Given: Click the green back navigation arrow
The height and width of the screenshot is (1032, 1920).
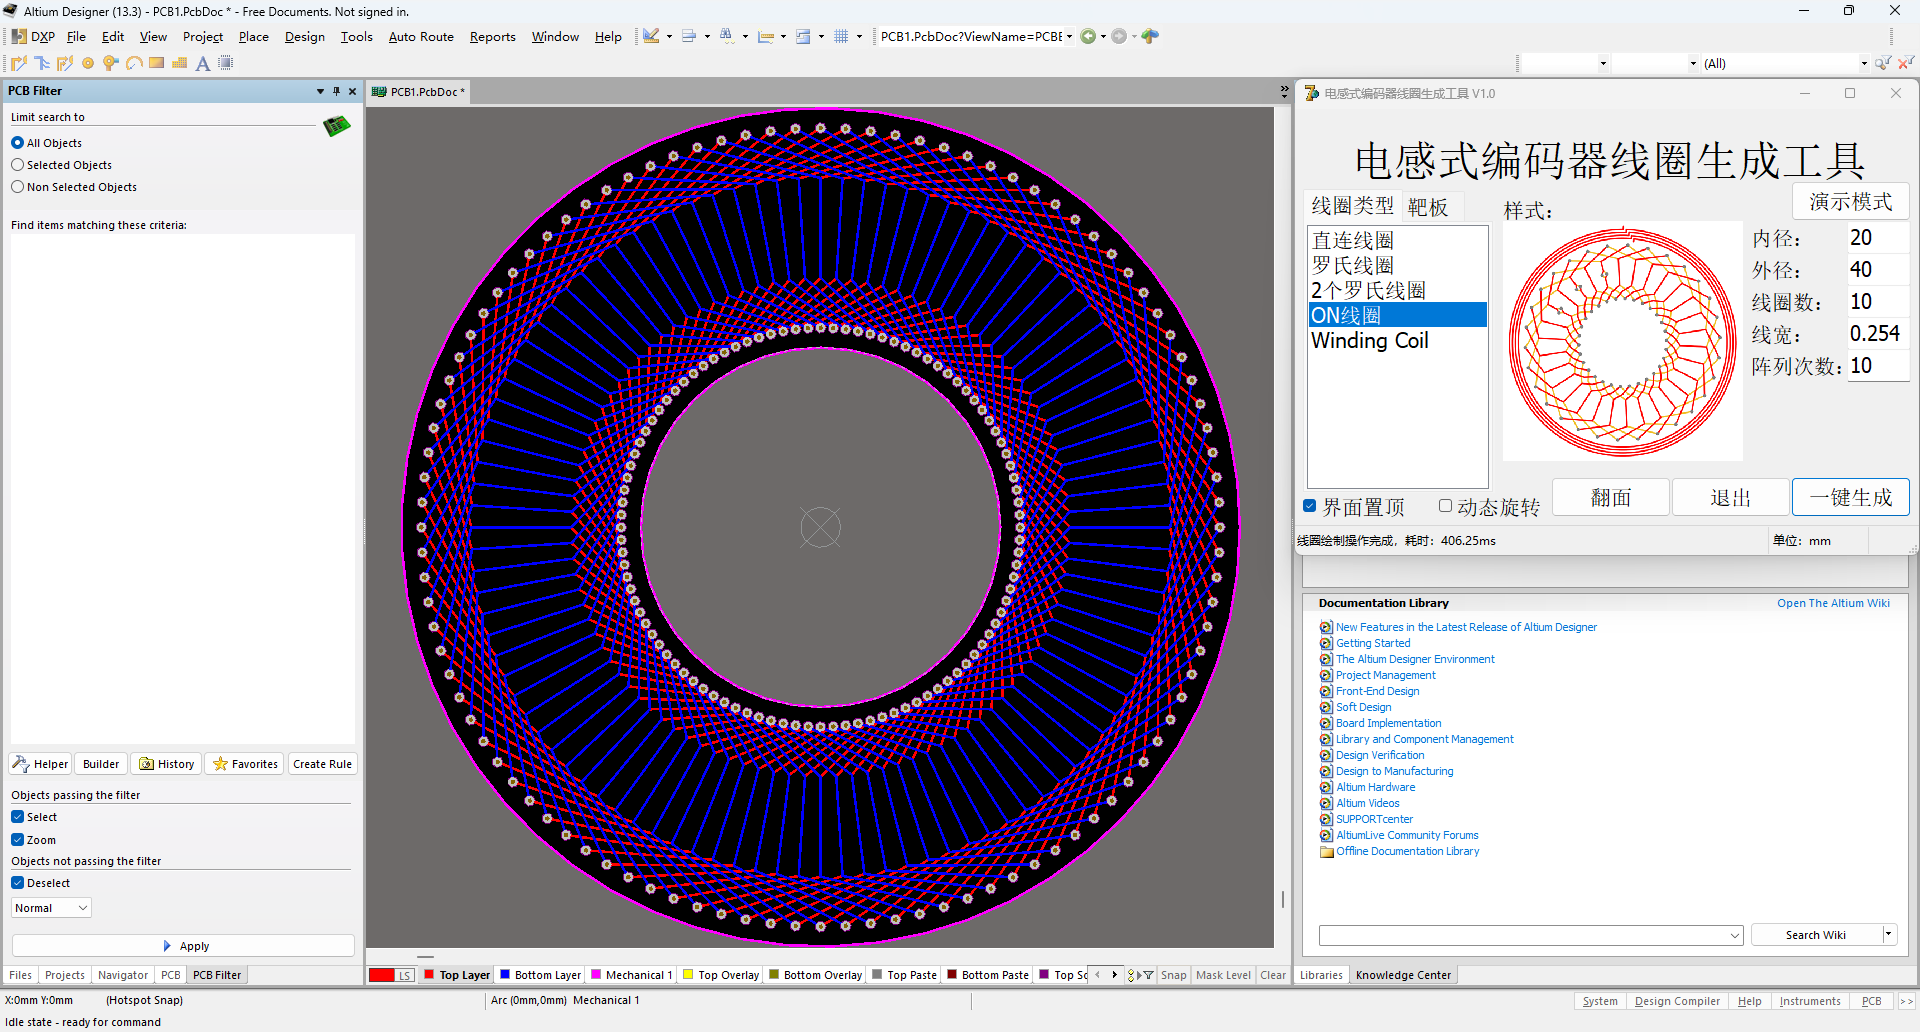Looking at the screenshot, I should pyautogui.click(x=1088, y=37).
